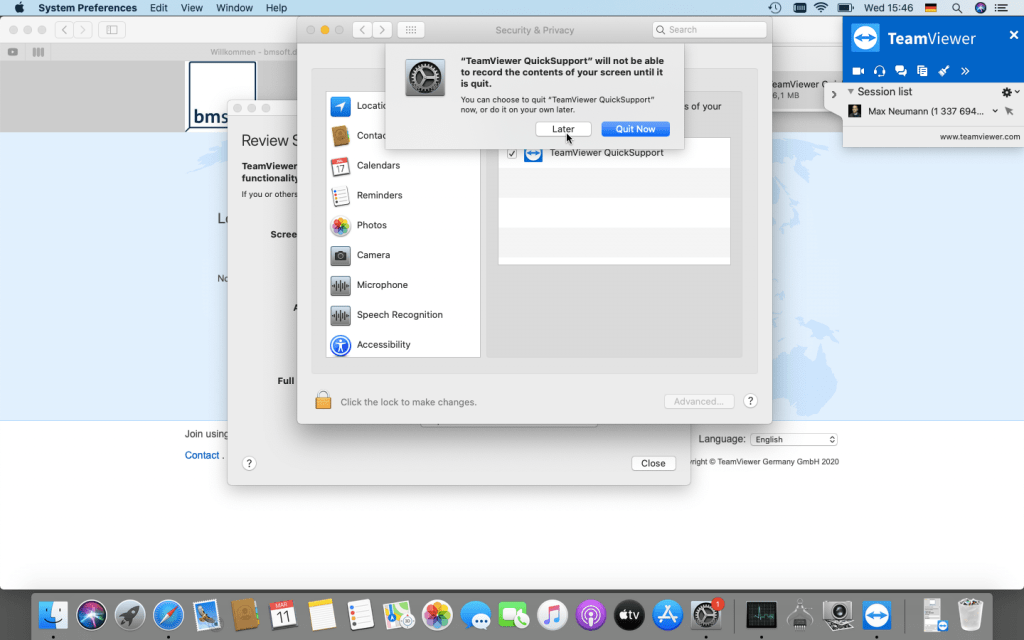
Task: Open Maps from the Dock
Action: coord(398,615)
